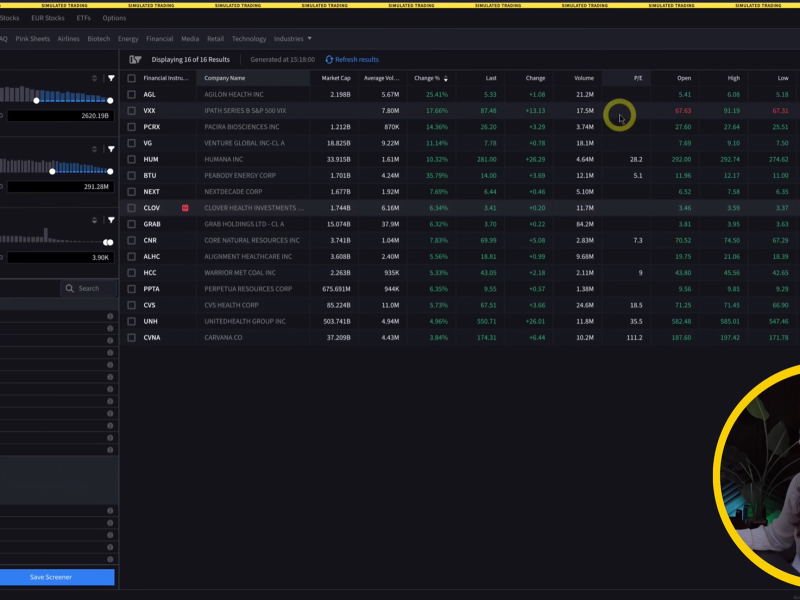Click the sort arrows icon above 2620.19B field
The image size is (800, 600).
pyautogui.click(x=95, y=78)
